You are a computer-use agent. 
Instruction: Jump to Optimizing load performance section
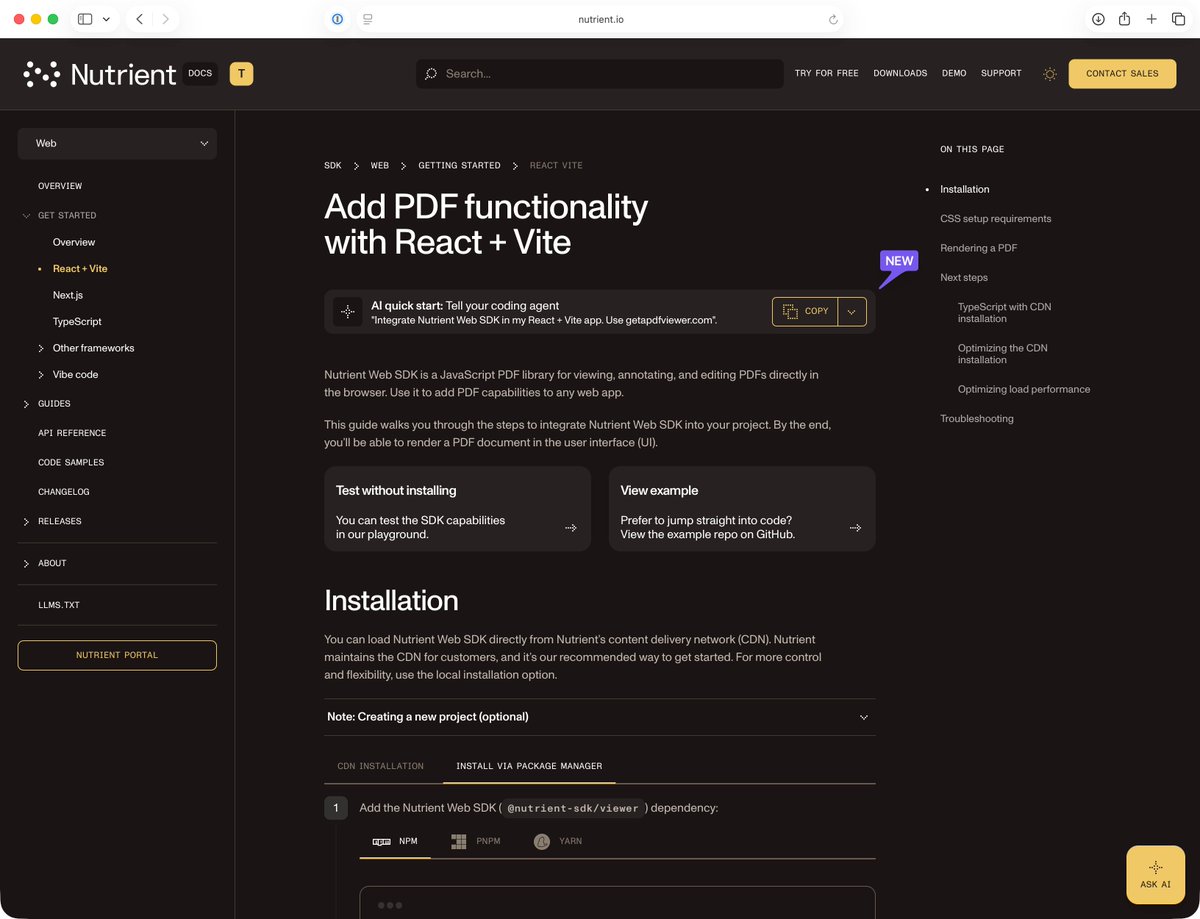[x=1024, y=389]
